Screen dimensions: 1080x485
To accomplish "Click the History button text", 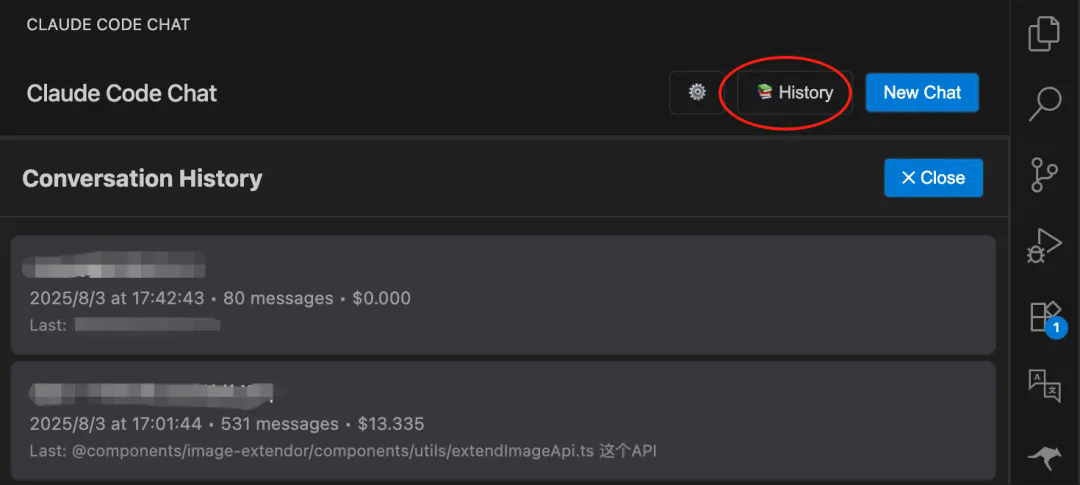I will (806, 92).
